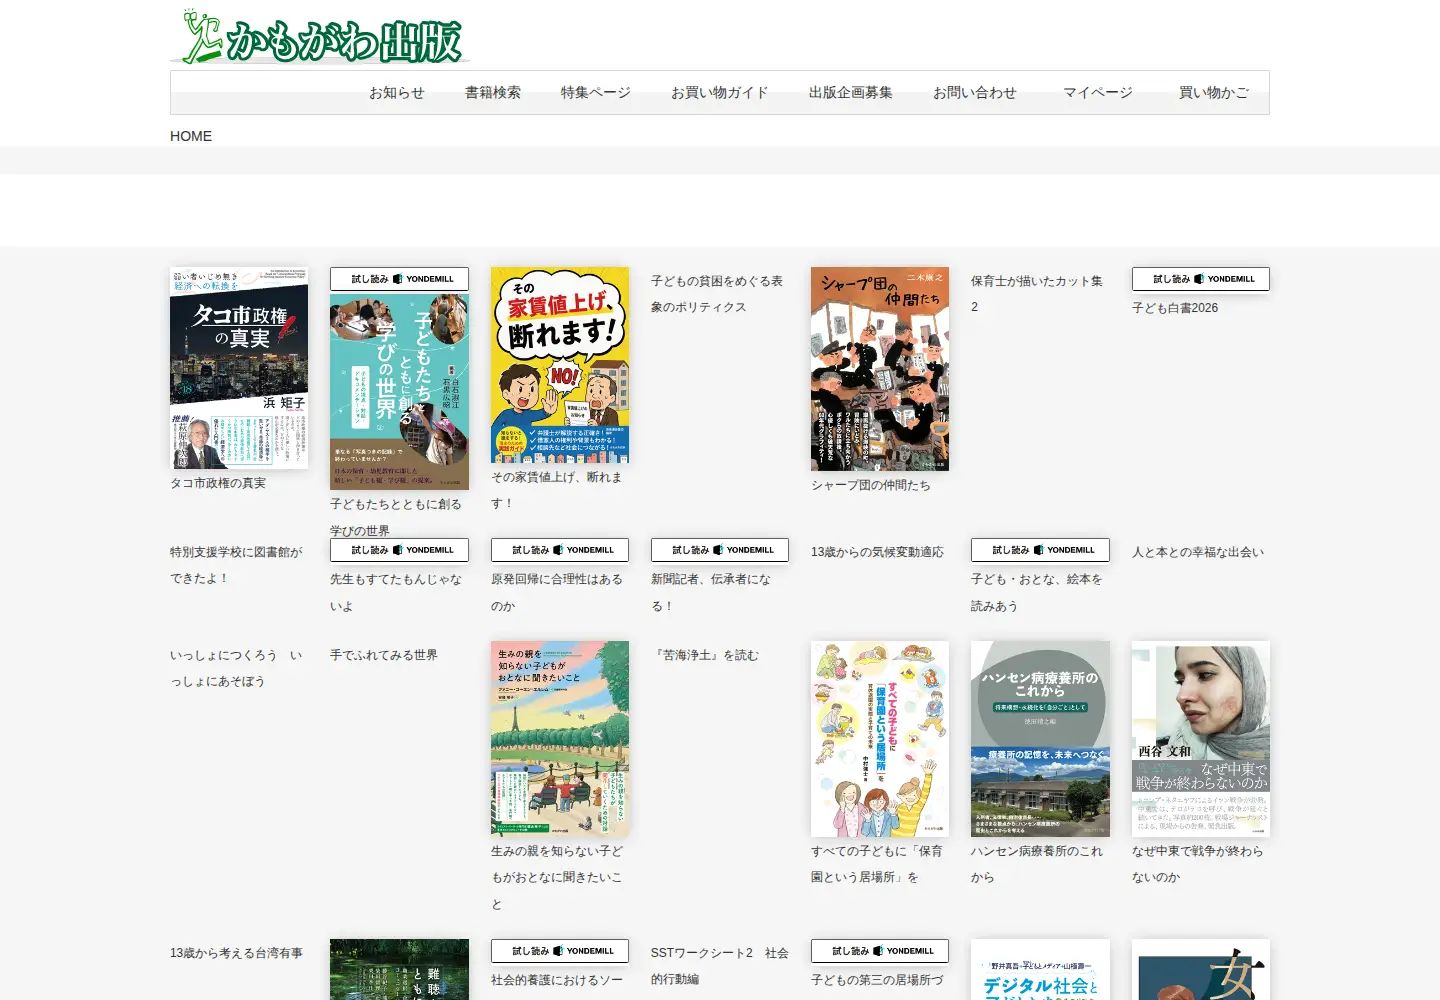Open the book cover with large 女 character
Viewport: 1440px width, 1000px height.
tap(1201, 970)
